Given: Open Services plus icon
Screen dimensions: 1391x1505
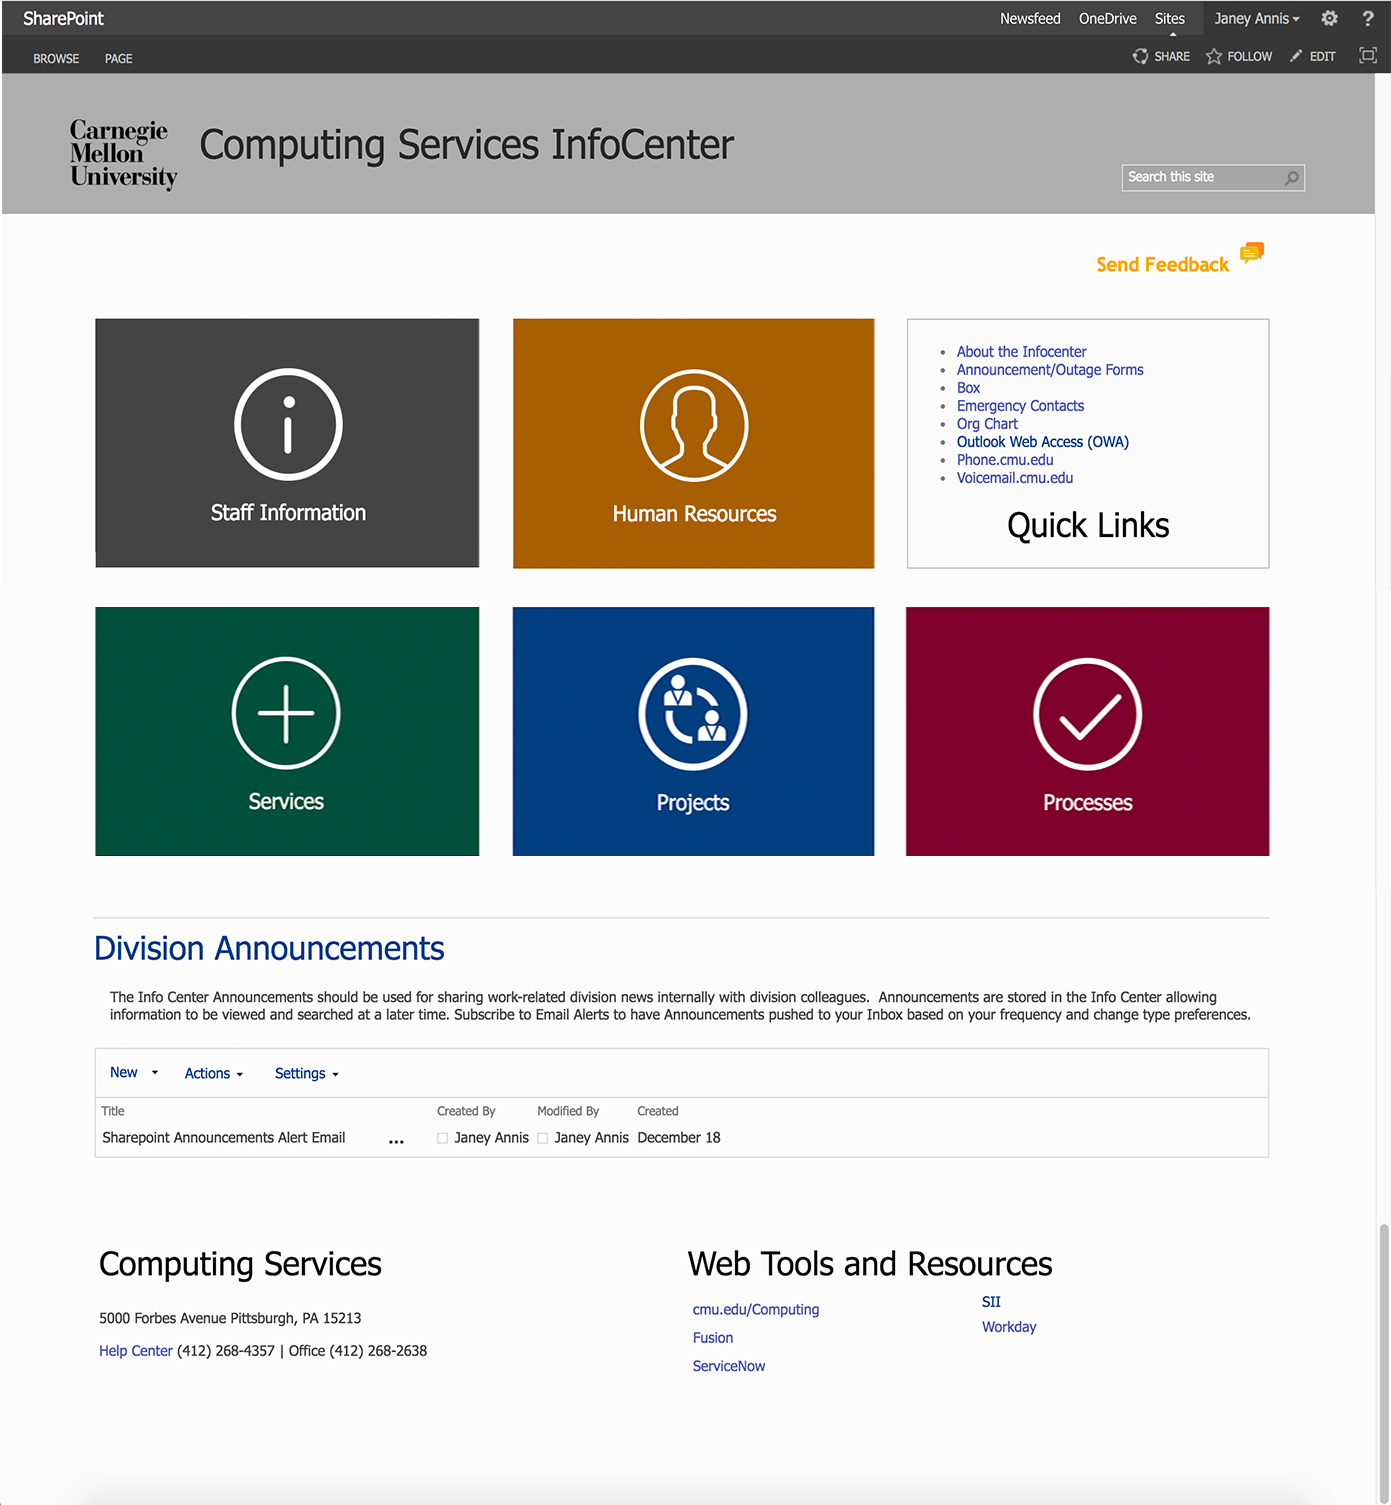Looking at the screenshot, I should (286, 713).
